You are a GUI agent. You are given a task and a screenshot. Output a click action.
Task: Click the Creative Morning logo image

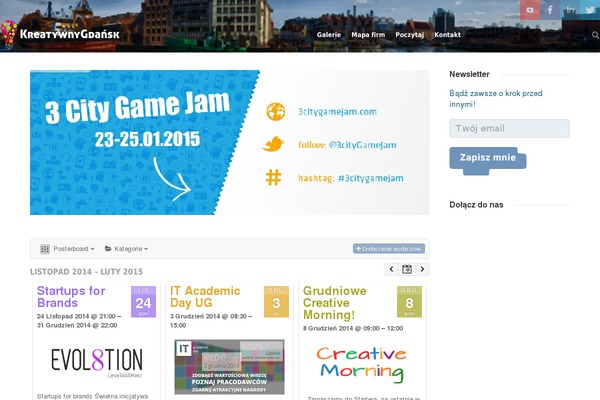pyautogui.click(x=362, y=364)
